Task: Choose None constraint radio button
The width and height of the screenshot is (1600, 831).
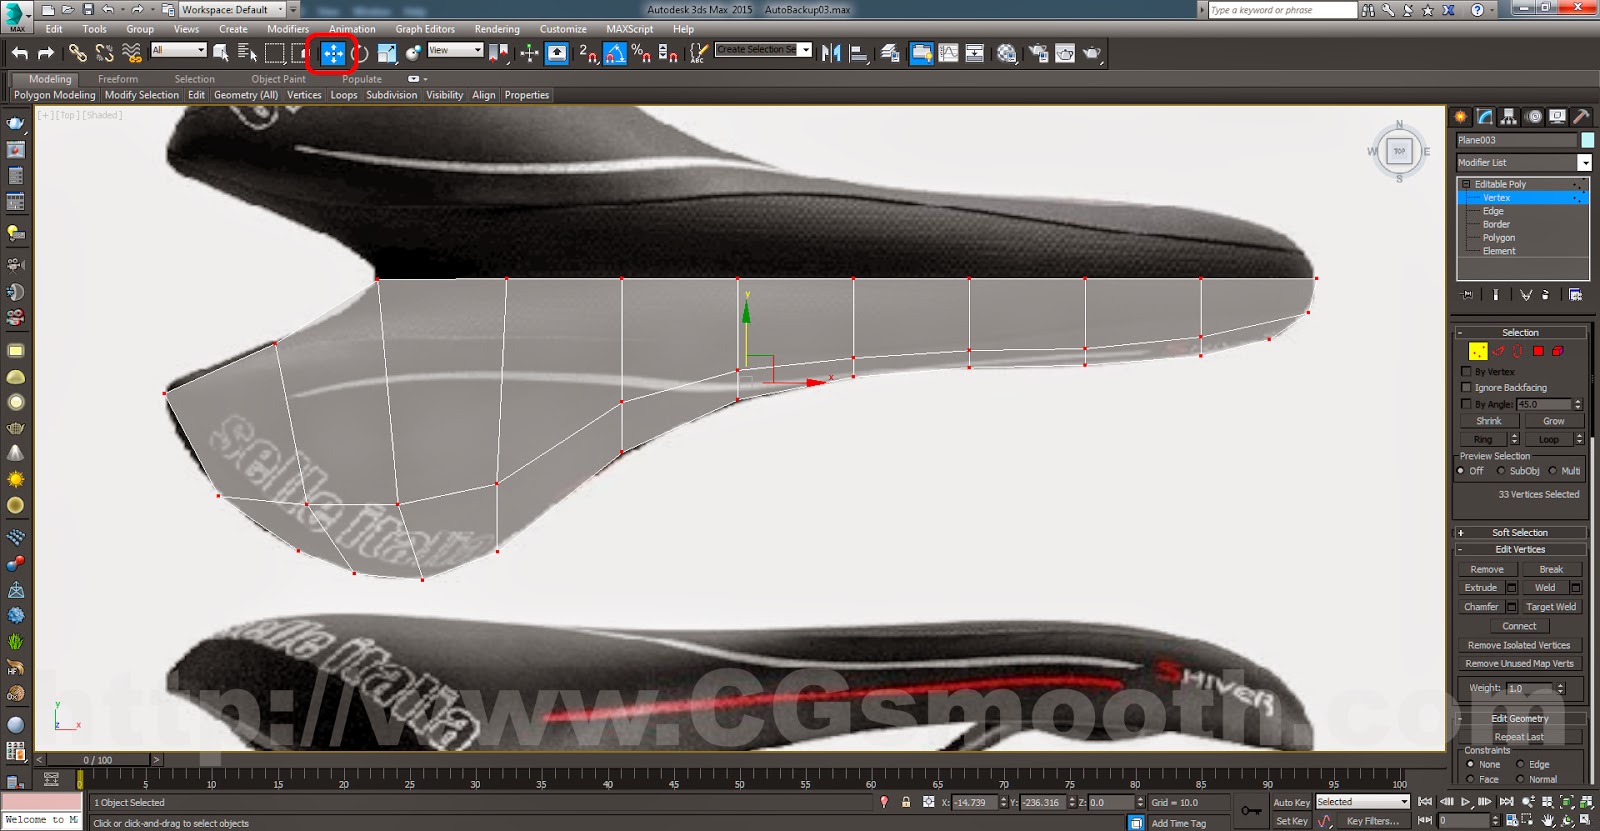Action: [x=1470, y=764]
